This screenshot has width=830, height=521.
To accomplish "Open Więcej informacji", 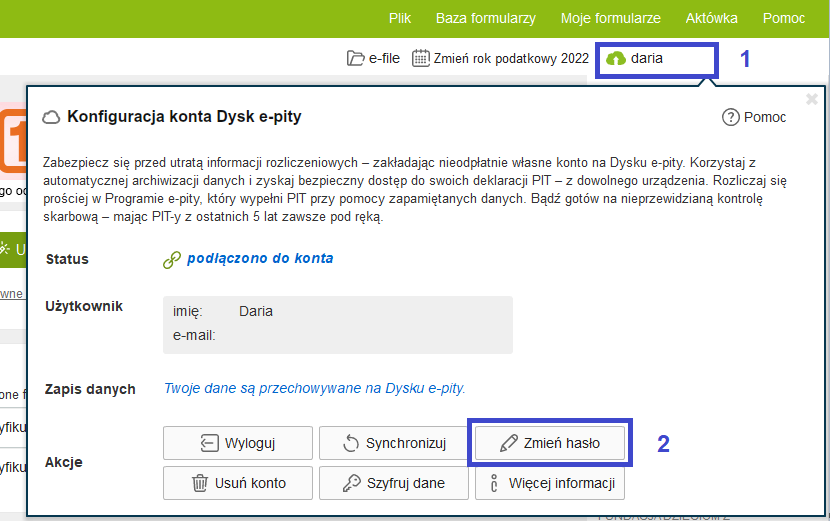I will (x=549, y=483).
